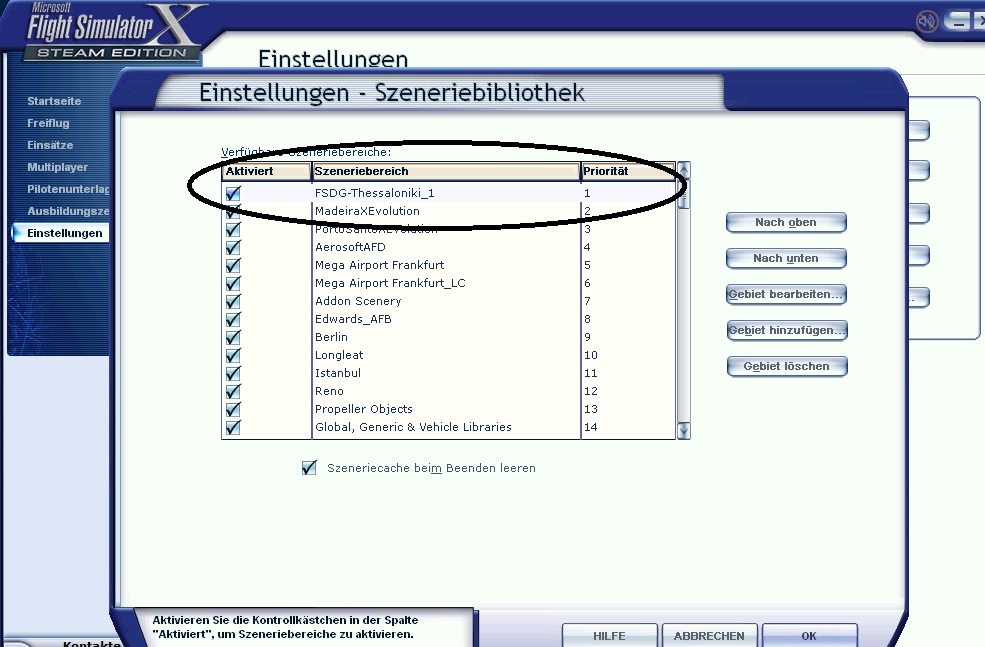
Task: Uncheck the FSDG-Thessaloniki_1 scenery checkbox
Action: [x=233, y=194]
